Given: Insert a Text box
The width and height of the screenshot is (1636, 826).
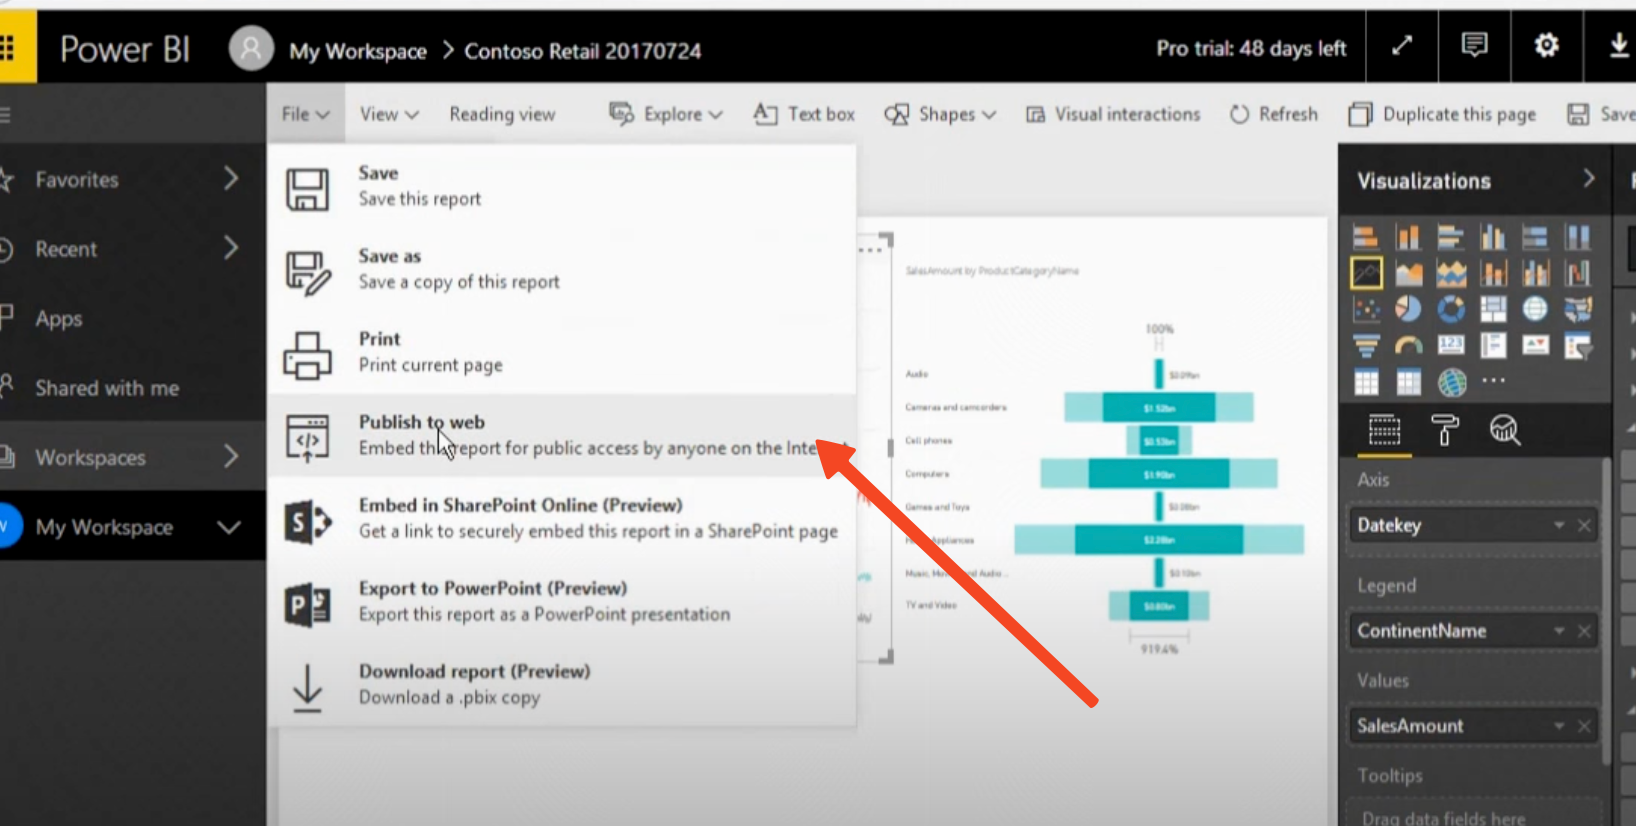Looking at the screenshot, I should click(804, 114).
